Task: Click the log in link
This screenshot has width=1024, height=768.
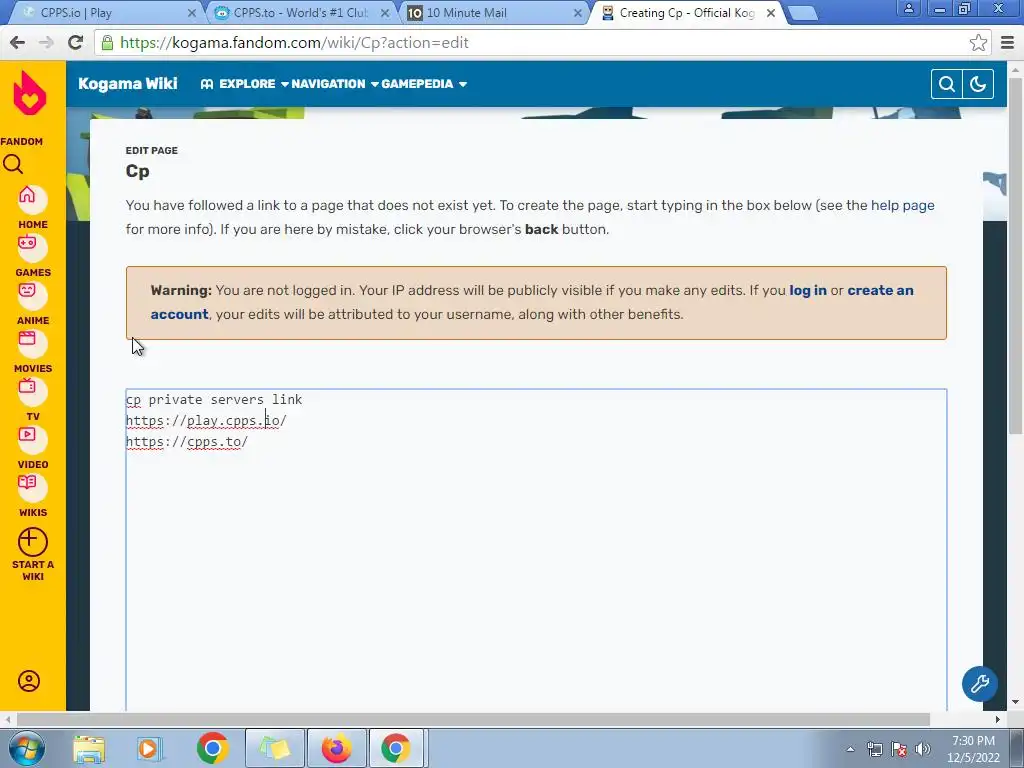Action: coord(808,290)
